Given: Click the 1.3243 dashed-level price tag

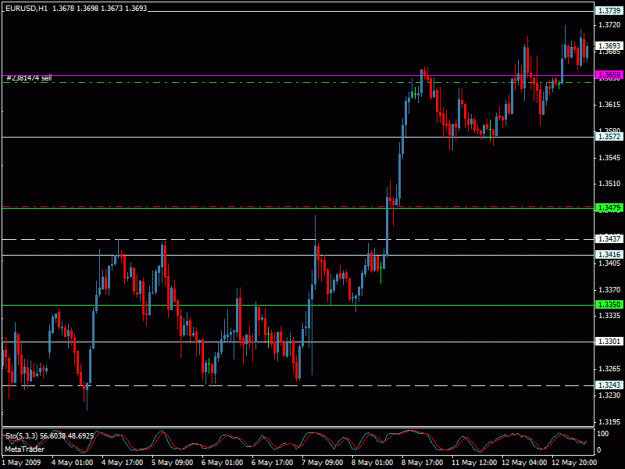Looking at the screenshot, I should [609, 385].
